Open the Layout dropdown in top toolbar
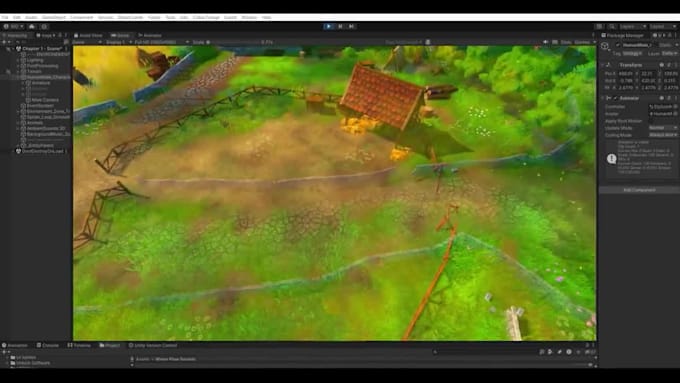This screenshot has width=680, height=383. click(x=662, y=26)
